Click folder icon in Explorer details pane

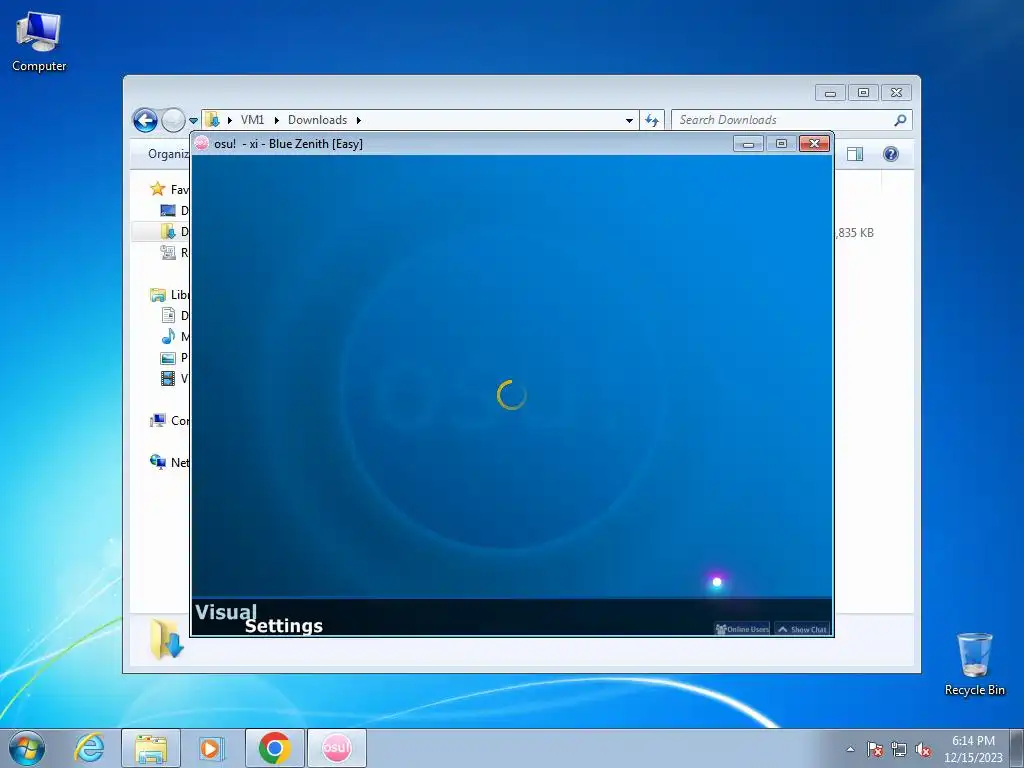167,639
